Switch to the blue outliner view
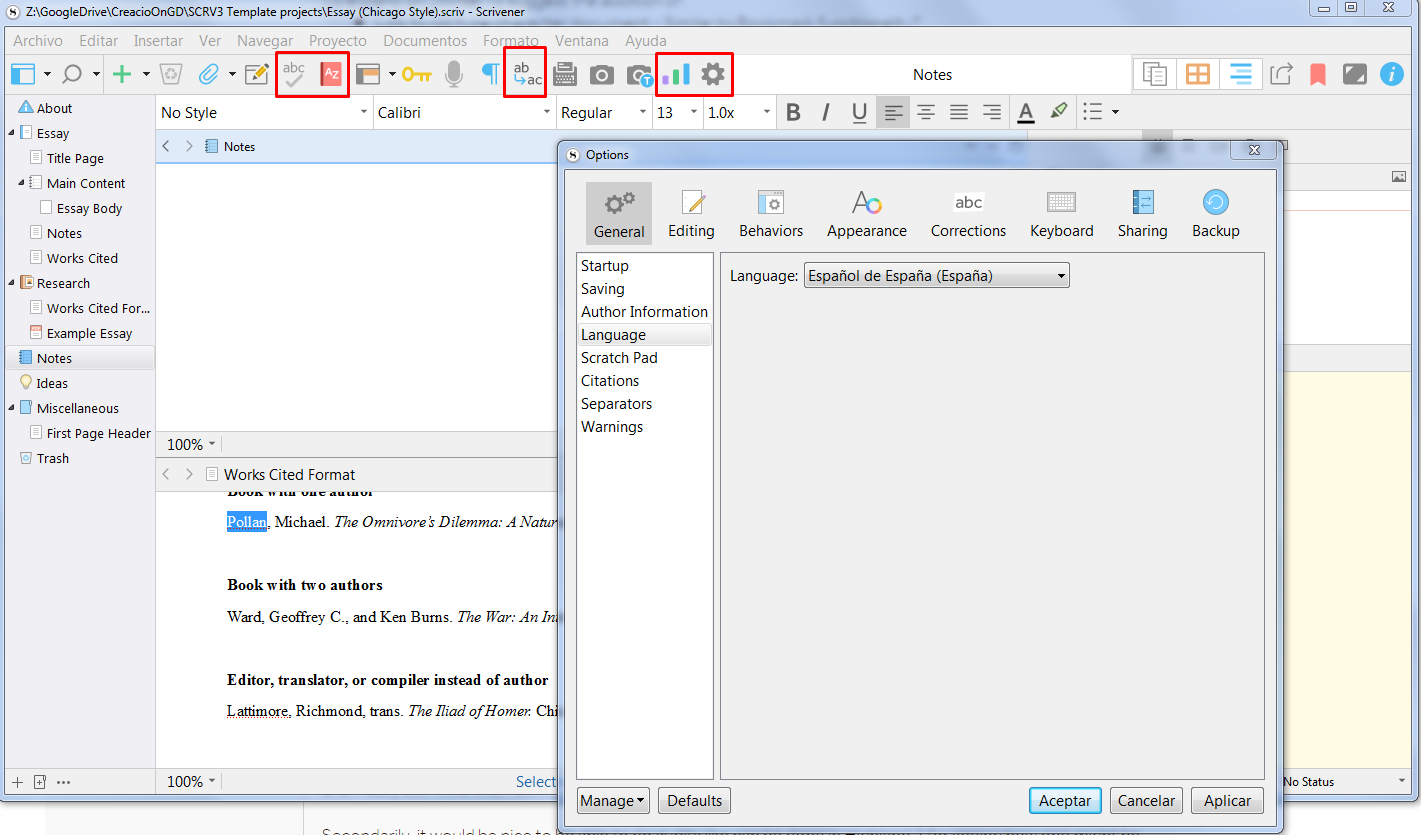Viewport: 1421px width, 835px height. (x=1241, y=74)
